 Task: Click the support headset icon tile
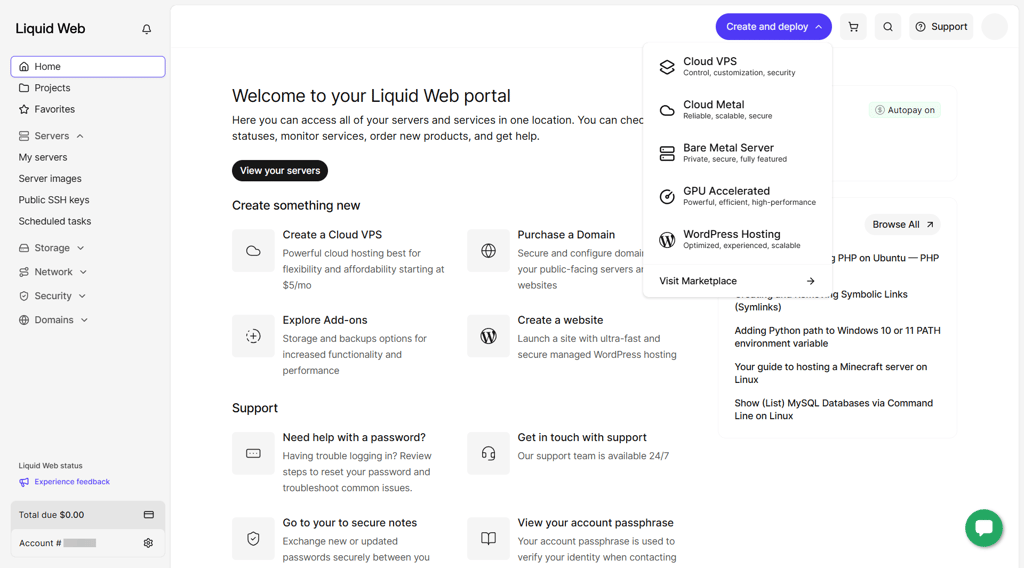point(488,453)
